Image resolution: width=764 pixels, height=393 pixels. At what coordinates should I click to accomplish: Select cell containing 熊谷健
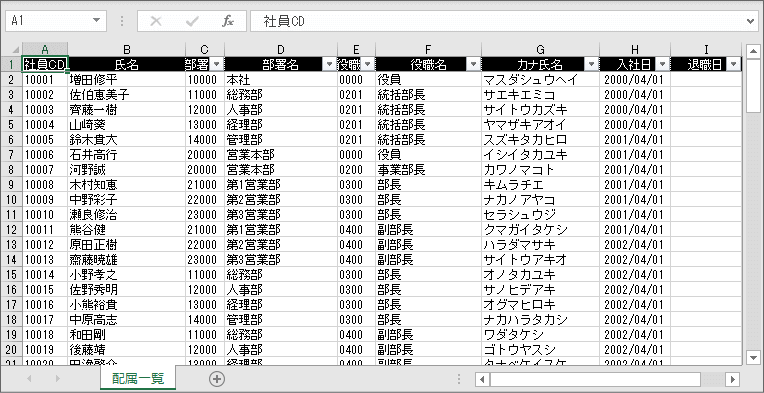[x=127, y=229]
